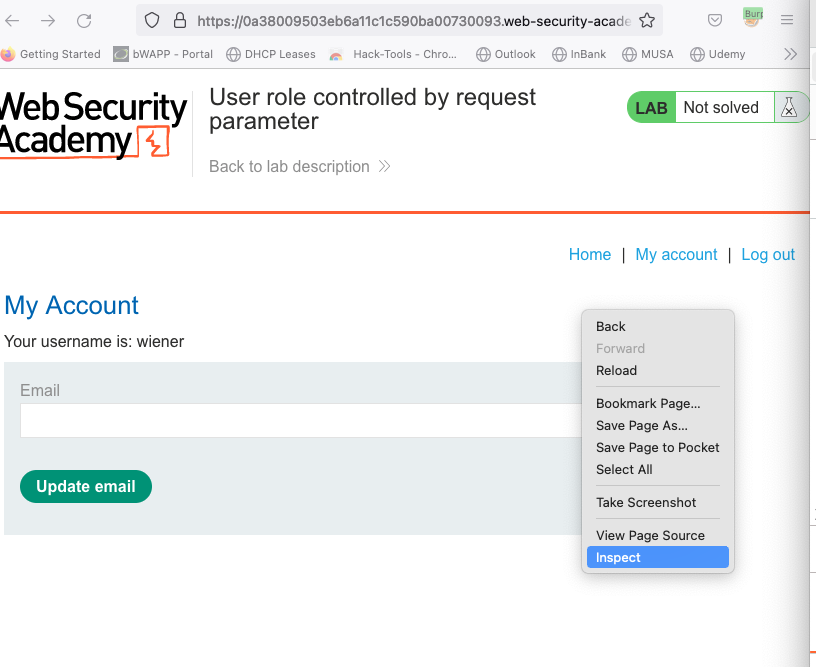Open the shield tracking protection icon
This screenshot has height=667, width=816.
click(151, 21)
